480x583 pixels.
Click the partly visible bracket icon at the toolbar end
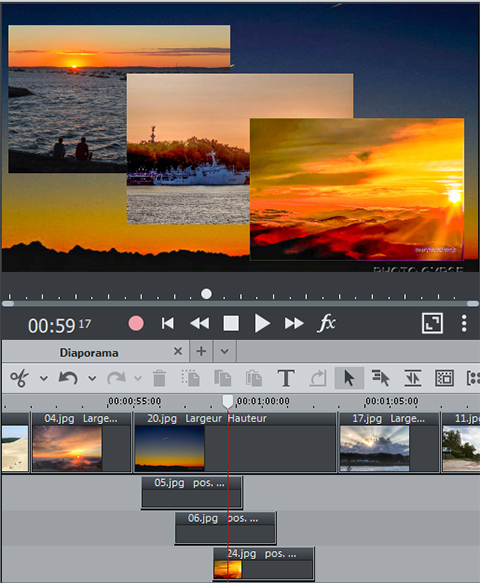[x=473, y=378]
